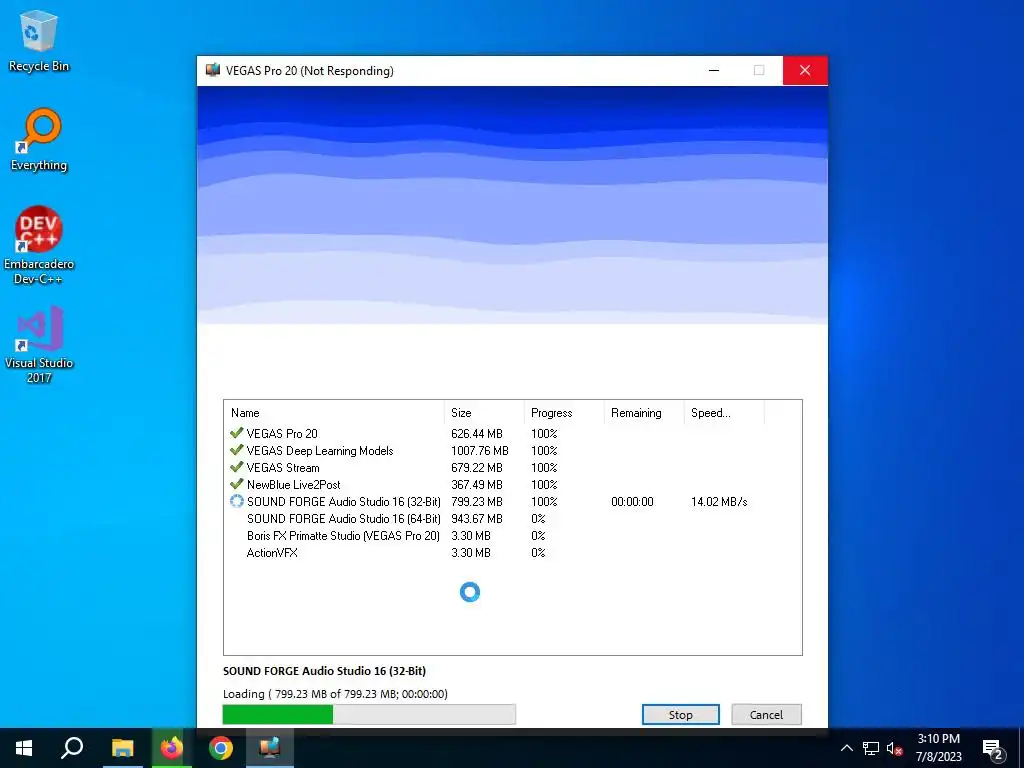
Task: Click the 14.02 MB/s speed value
Action: pyautogui.click(x=719, y=502)
